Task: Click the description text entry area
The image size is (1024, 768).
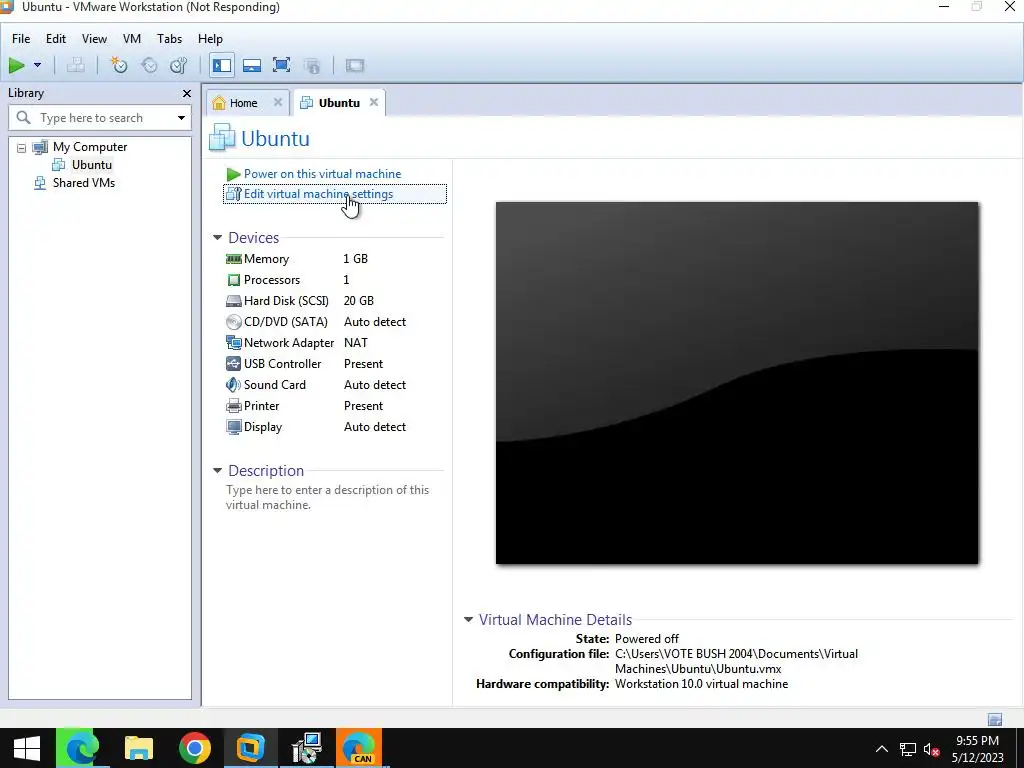Action: click(x=328, y=498)
